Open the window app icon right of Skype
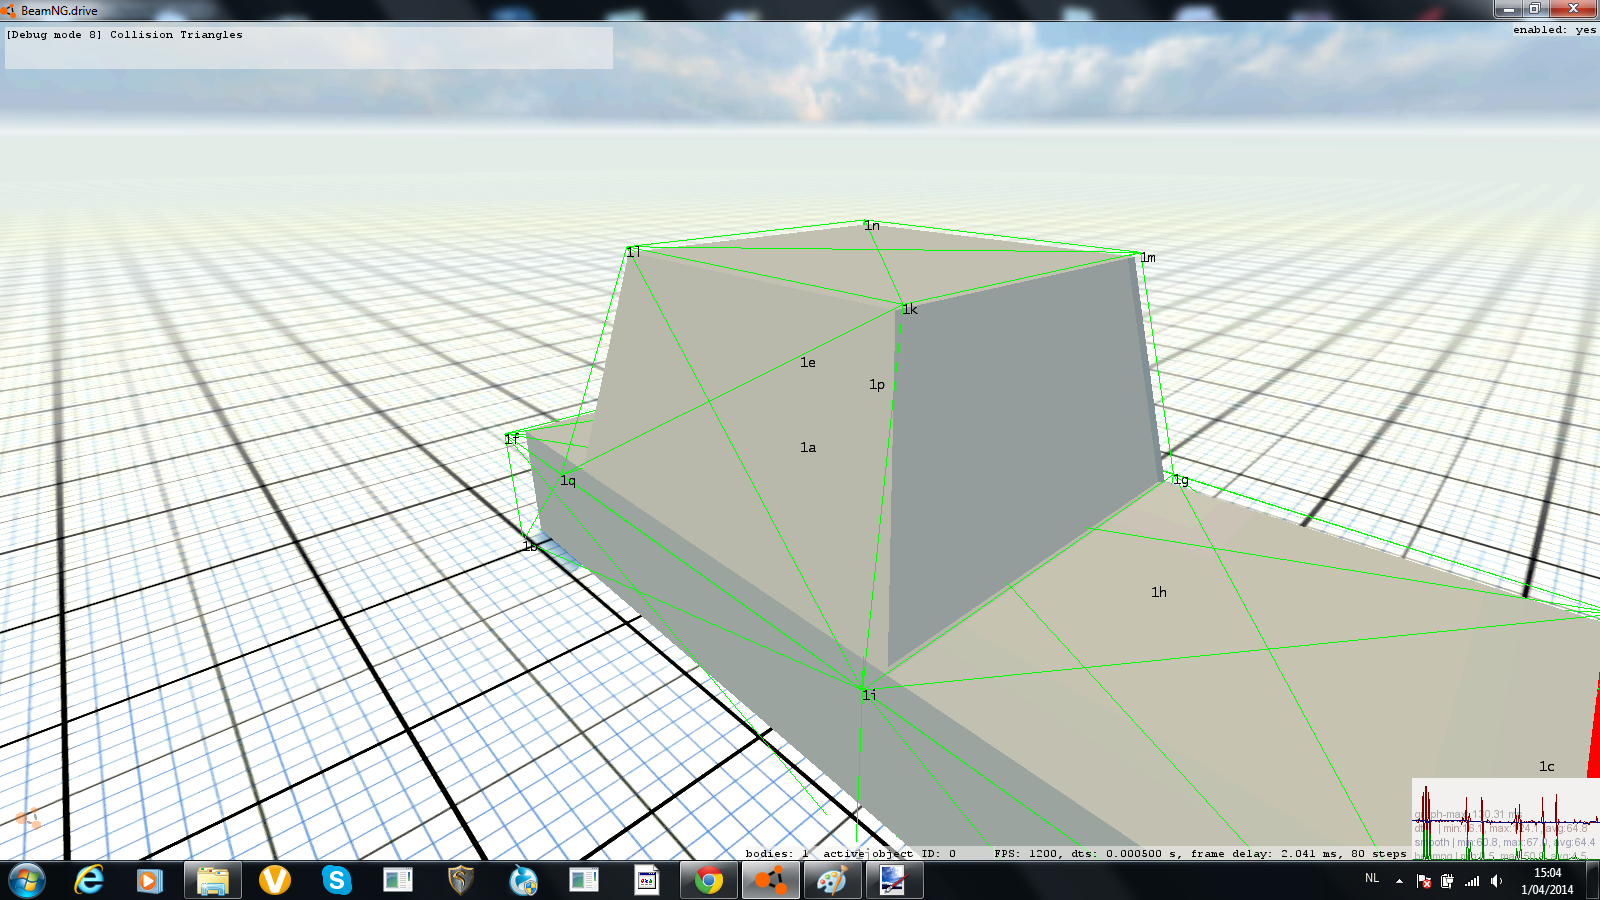Image resolution: width=1600 pixels, height=900 pixels. 398,881
